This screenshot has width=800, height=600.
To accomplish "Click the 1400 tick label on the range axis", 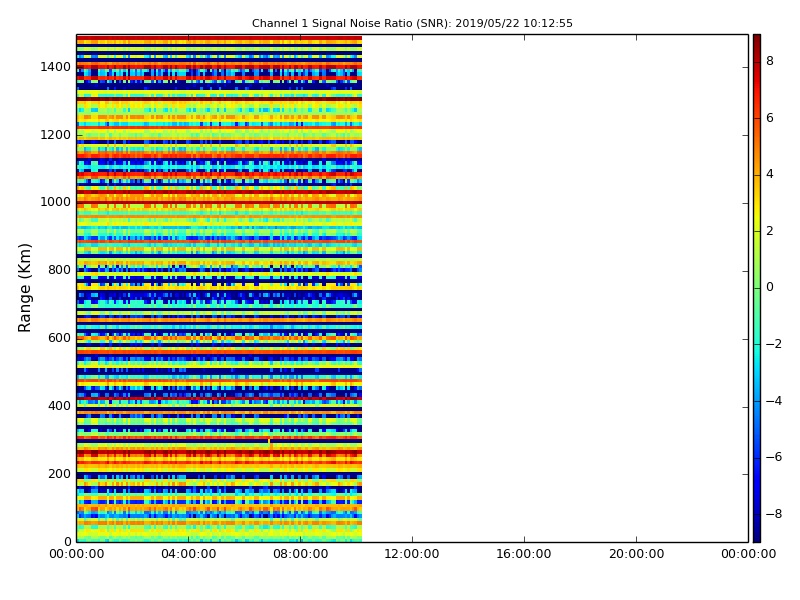I will pos(56,67).
